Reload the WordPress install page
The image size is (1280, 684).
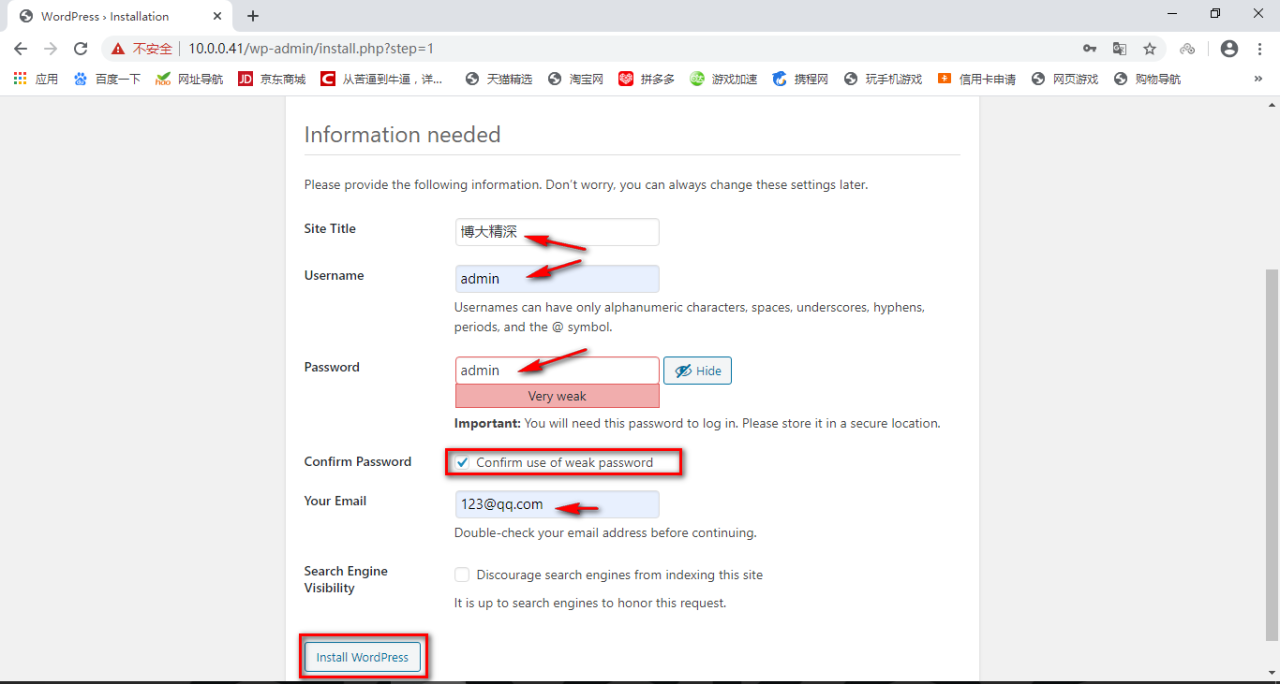[81, 48]
